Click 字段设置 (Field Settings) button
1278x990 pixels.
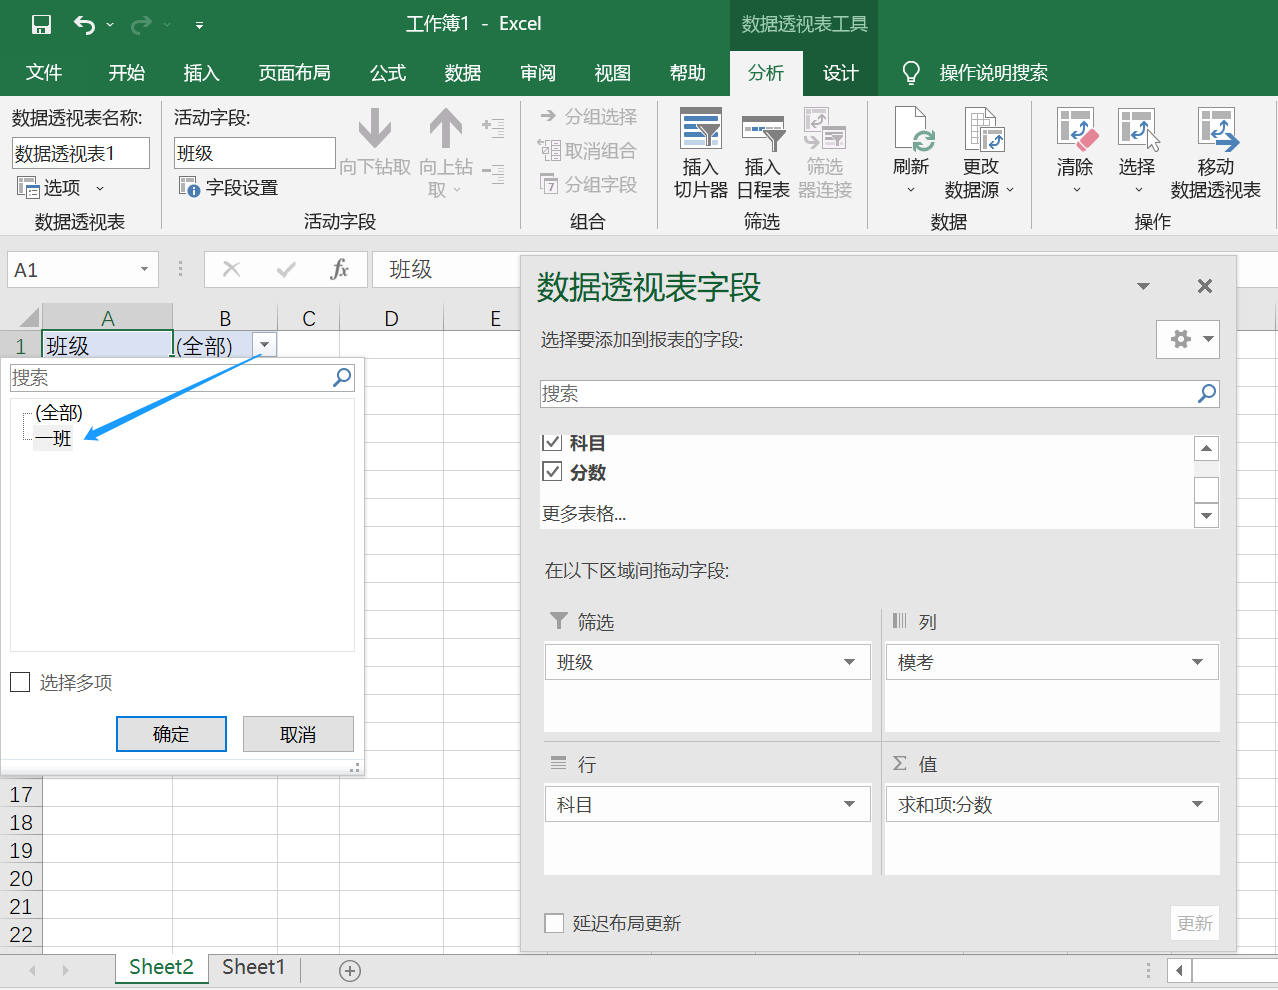[x=229, y=187]
